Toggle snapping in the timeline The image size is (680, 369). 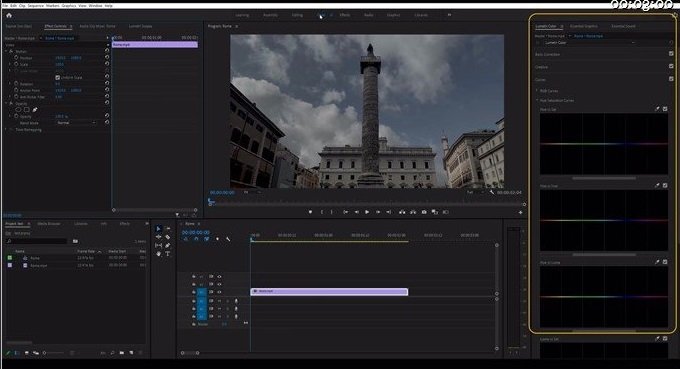pos(196,239)
